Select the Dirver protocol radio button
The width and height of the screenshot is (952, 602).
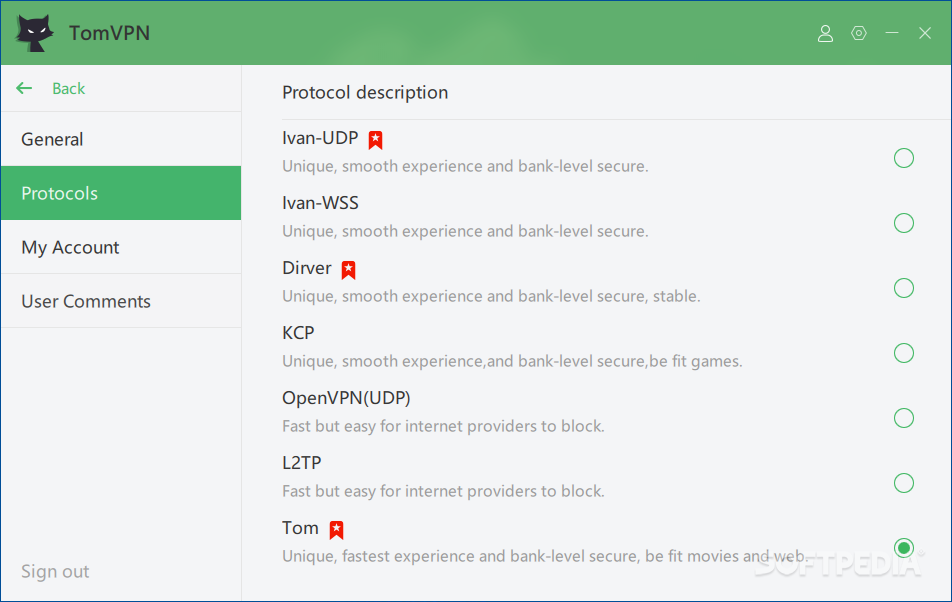tap(903, 288)
